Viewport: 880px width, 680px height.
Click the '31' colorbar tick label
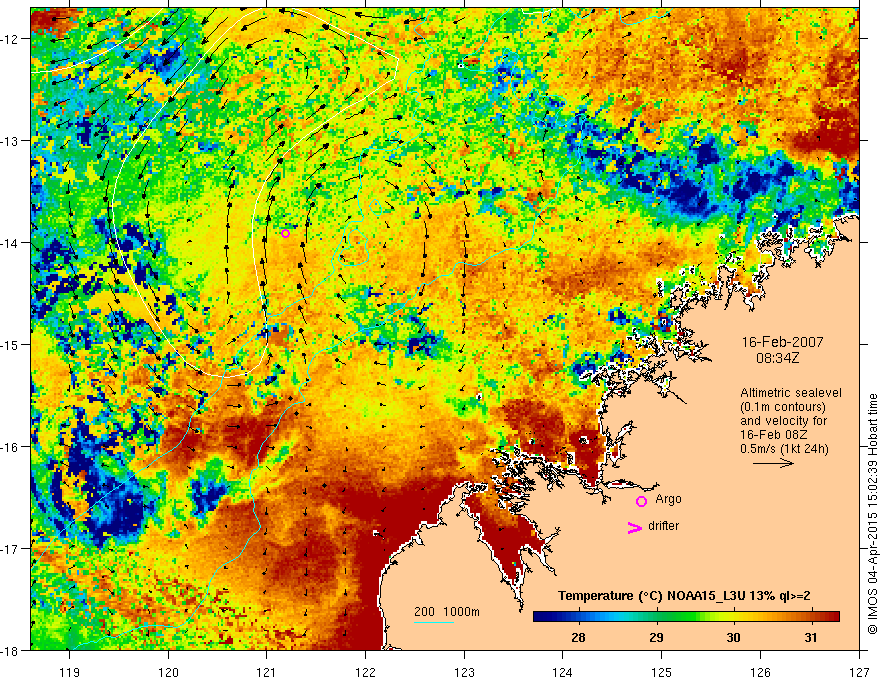[810, 637]
